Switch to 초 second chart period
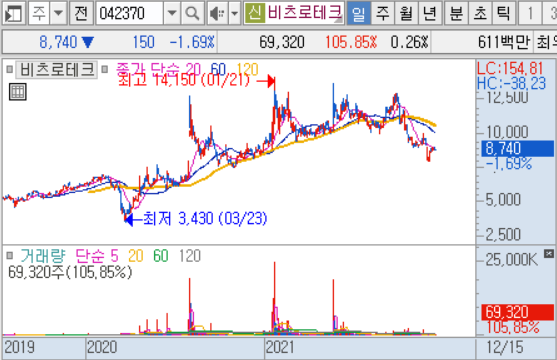The width and height of the screenshot is (557, 360). (x=480, y=14)
